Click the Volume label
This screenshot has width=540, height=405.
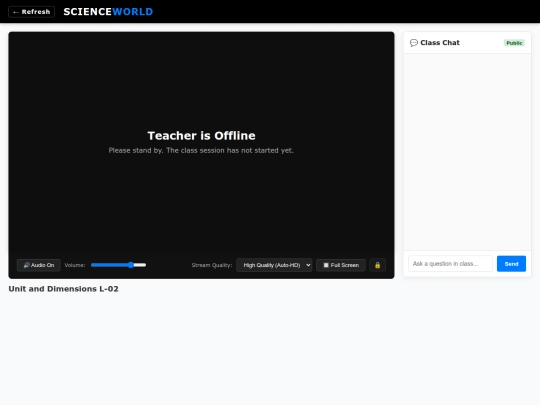[x=75, y=265]
